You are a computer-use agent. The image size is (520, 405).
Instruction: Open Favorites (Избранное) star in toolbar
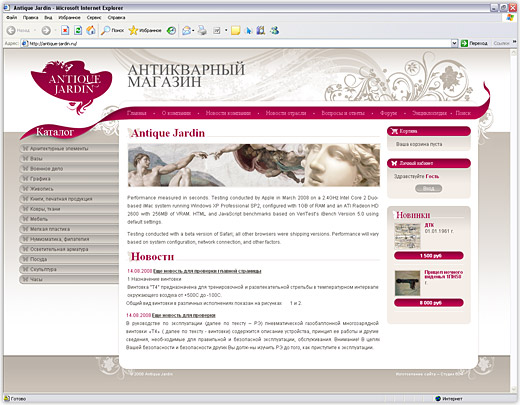(145, 30)
